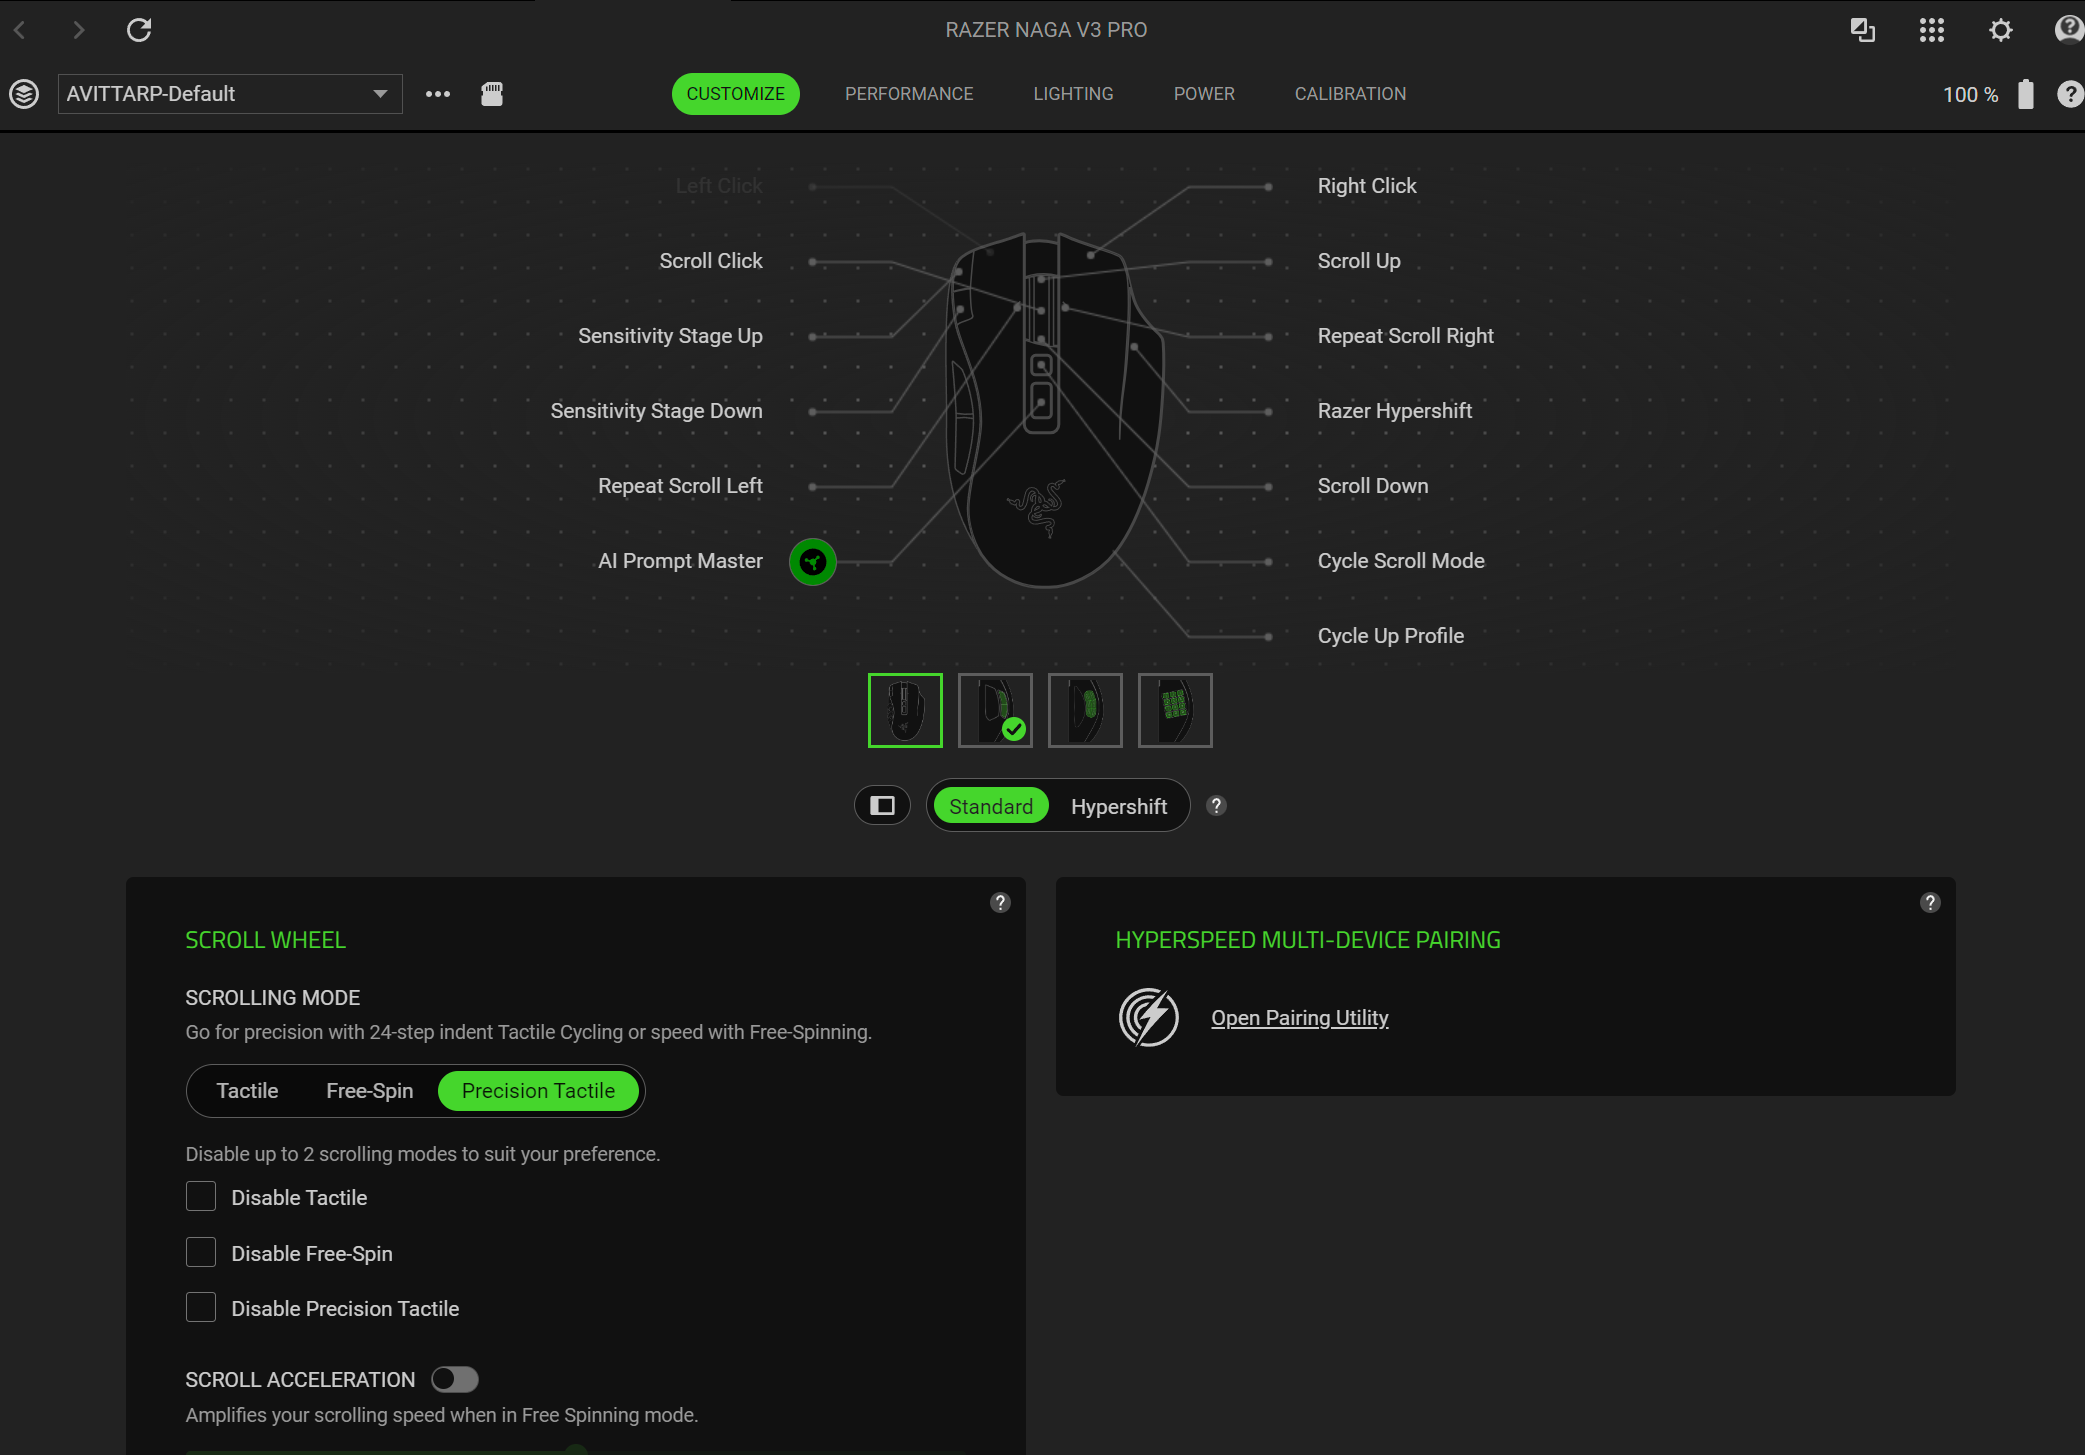
Task: Switch to the Performance tab
Action: [909, 94]
